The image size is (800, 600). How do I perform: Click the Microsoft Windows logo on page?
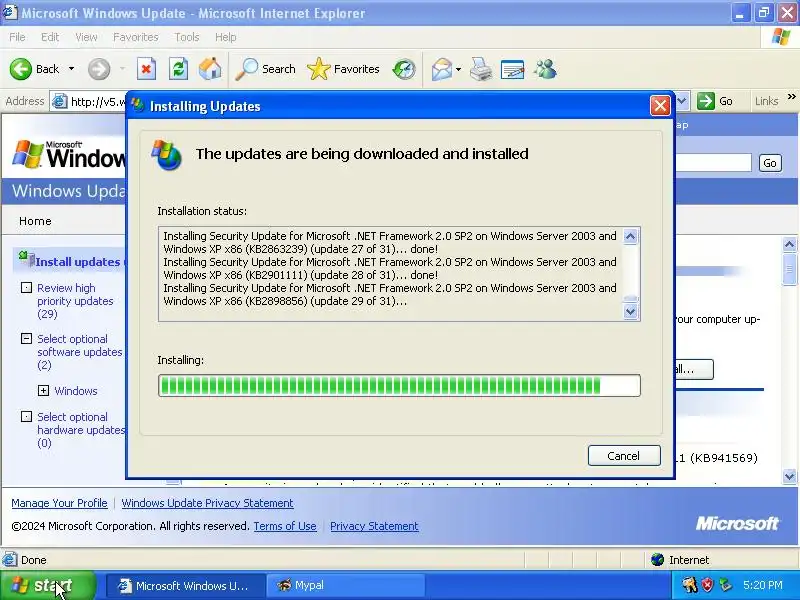tap(69, 154)
